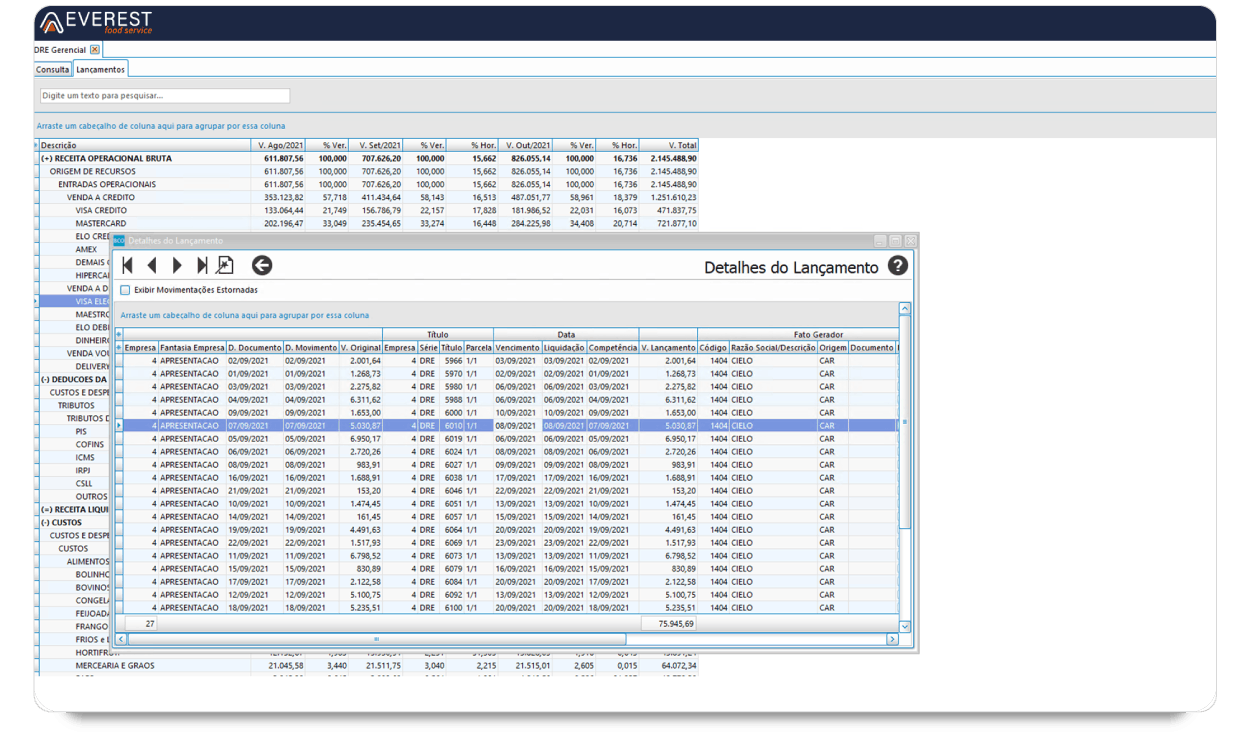Select CSLL tree row

pyautogui.click(x=73, y=484)
